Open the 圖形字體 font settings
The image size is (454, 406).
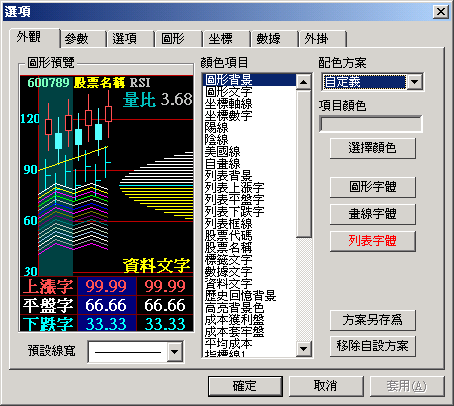[373, 187]
